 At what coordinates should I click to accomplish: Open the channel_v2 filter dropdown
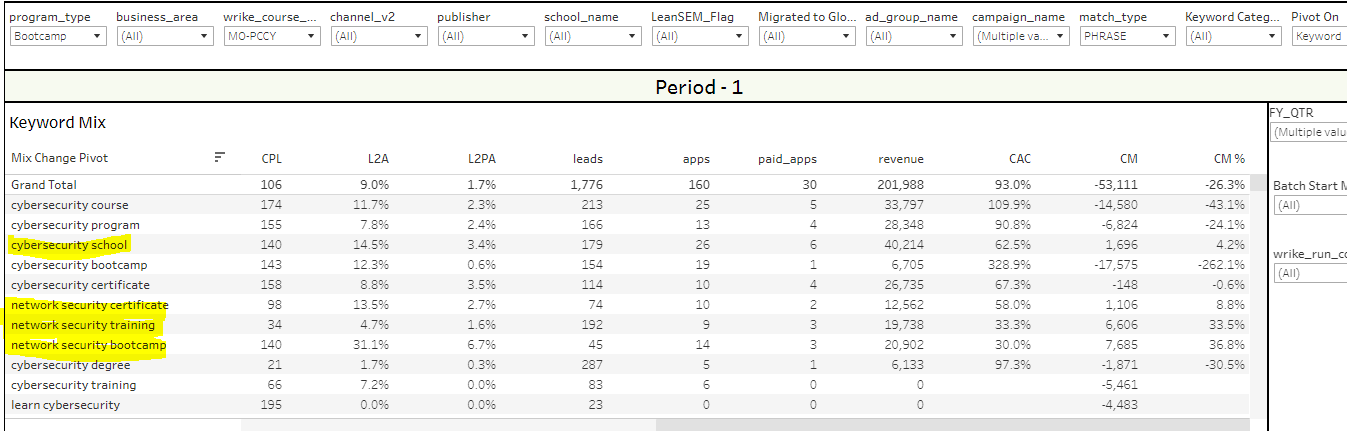(379, 36)
